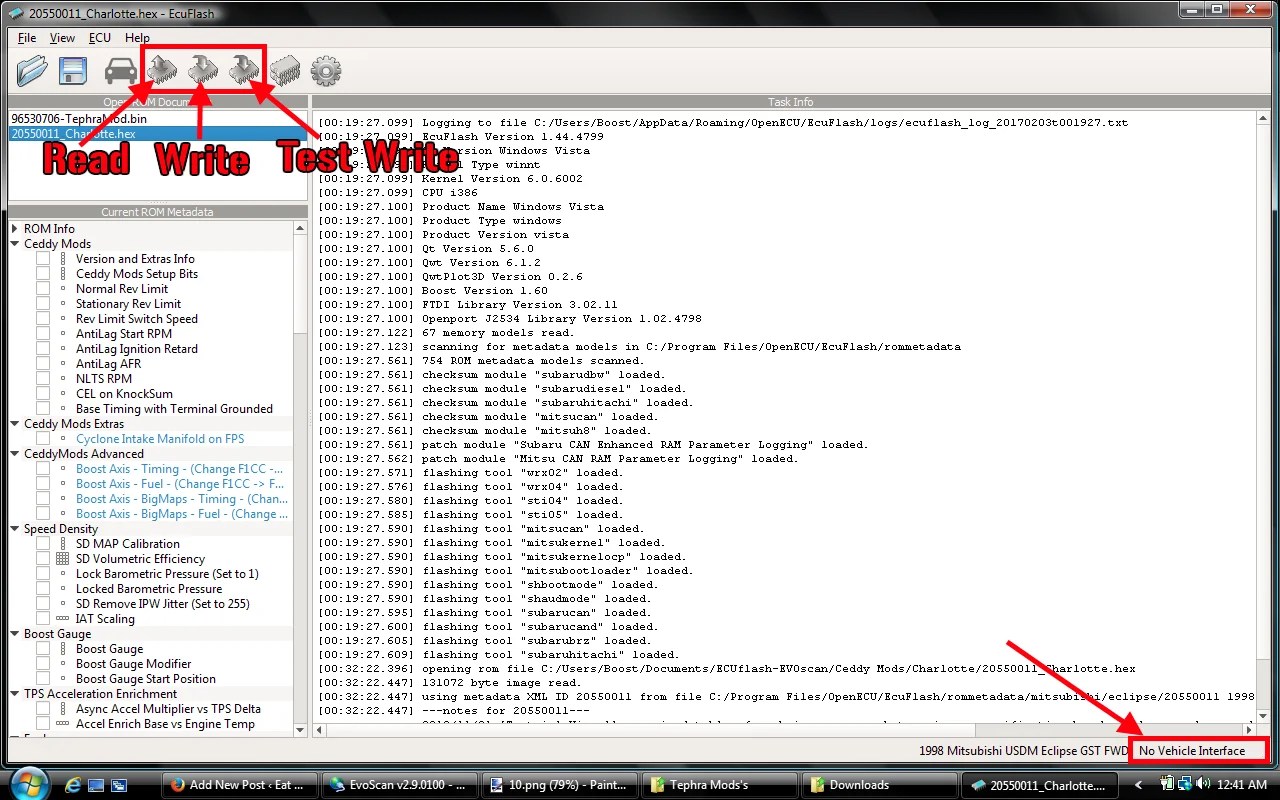Viewport: 1280px width, 800px height.
Task: Click the stacked chips compare icon
Action: tap(285, 70)
